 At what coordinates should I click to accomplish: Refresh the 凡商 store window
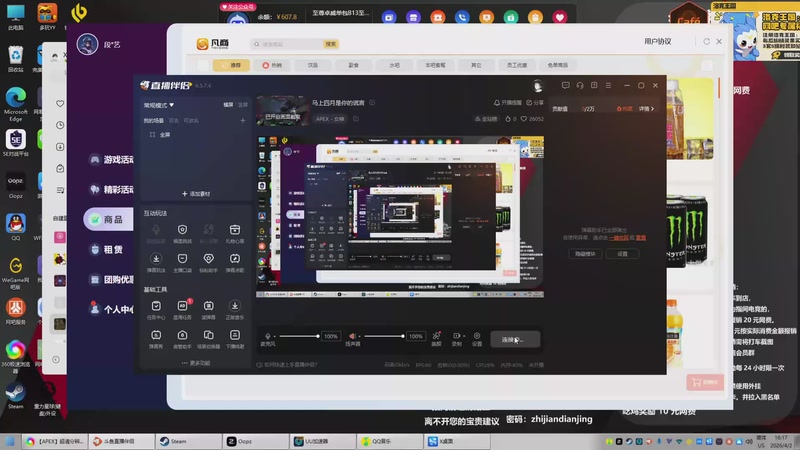pos(706,41)
